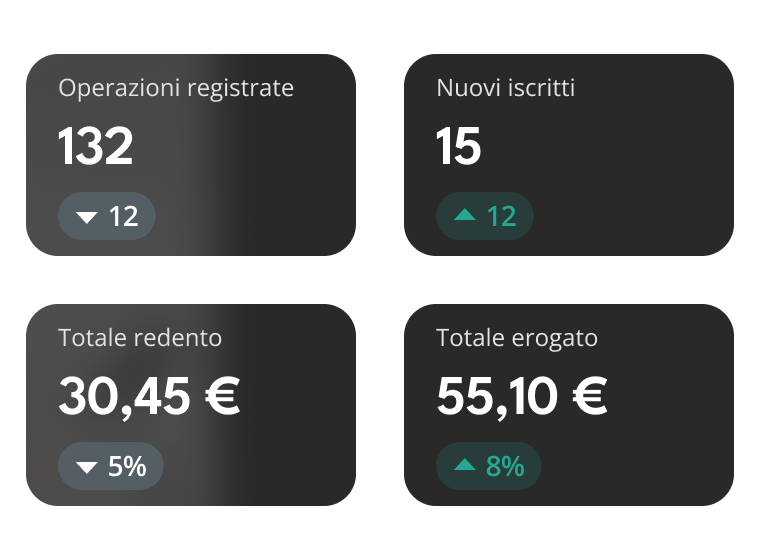Click the 8% text in Totale erogato card
This screenshot has width=760, height=560.
tap(505, 466)
